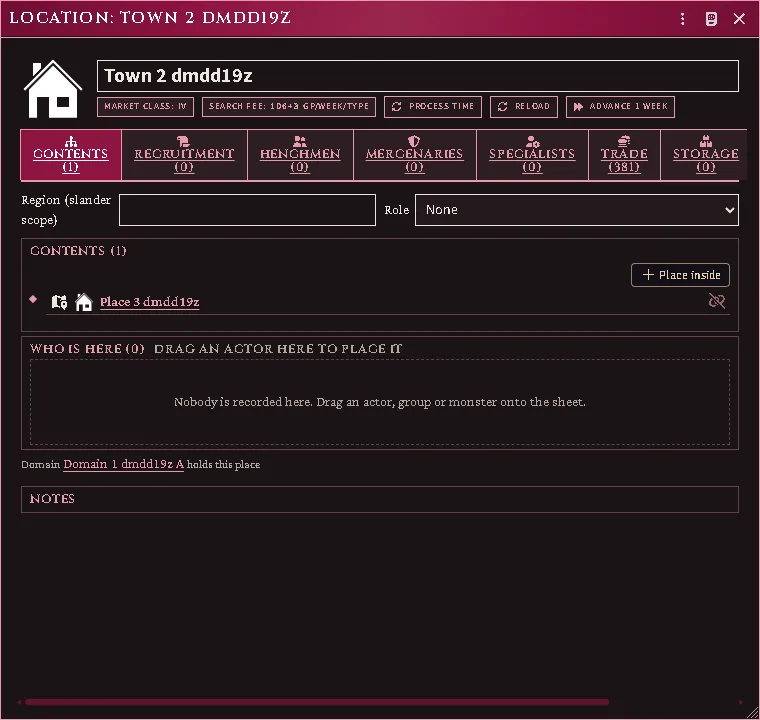
Task: Click the Reload button
Action: point(524,107)
